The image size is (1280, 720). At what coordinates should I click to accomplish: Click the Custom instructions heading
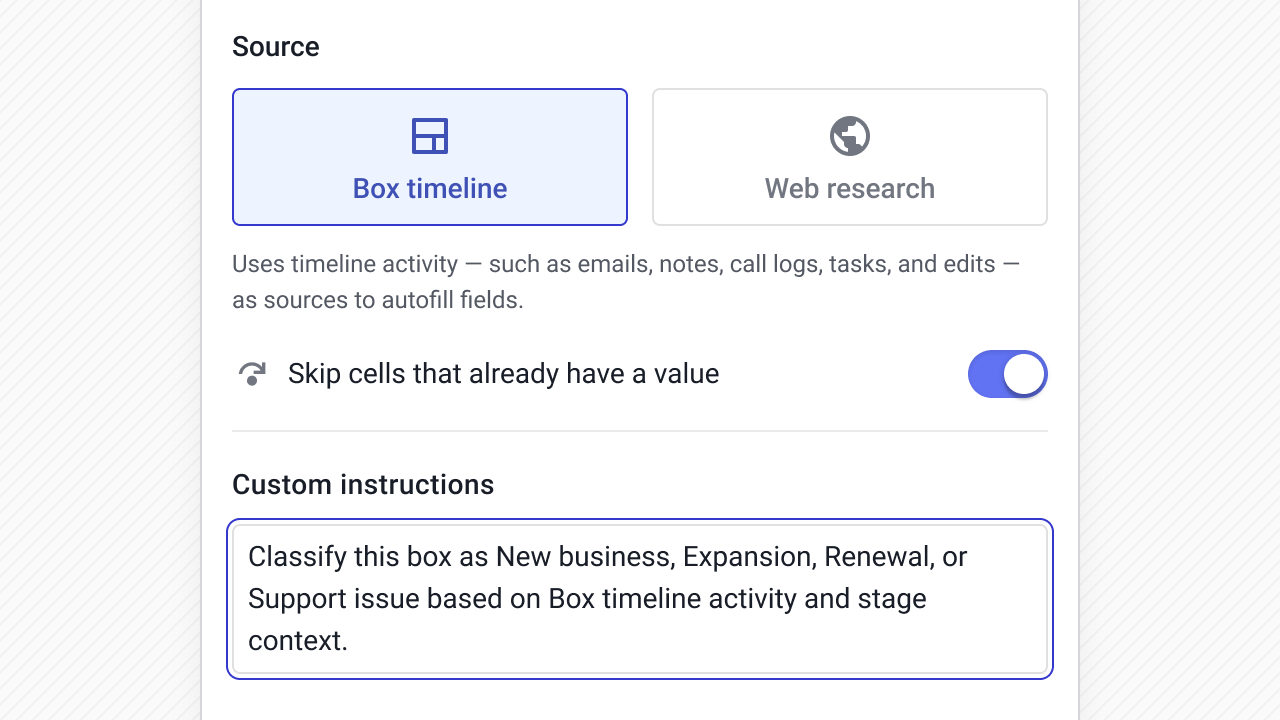363,485
